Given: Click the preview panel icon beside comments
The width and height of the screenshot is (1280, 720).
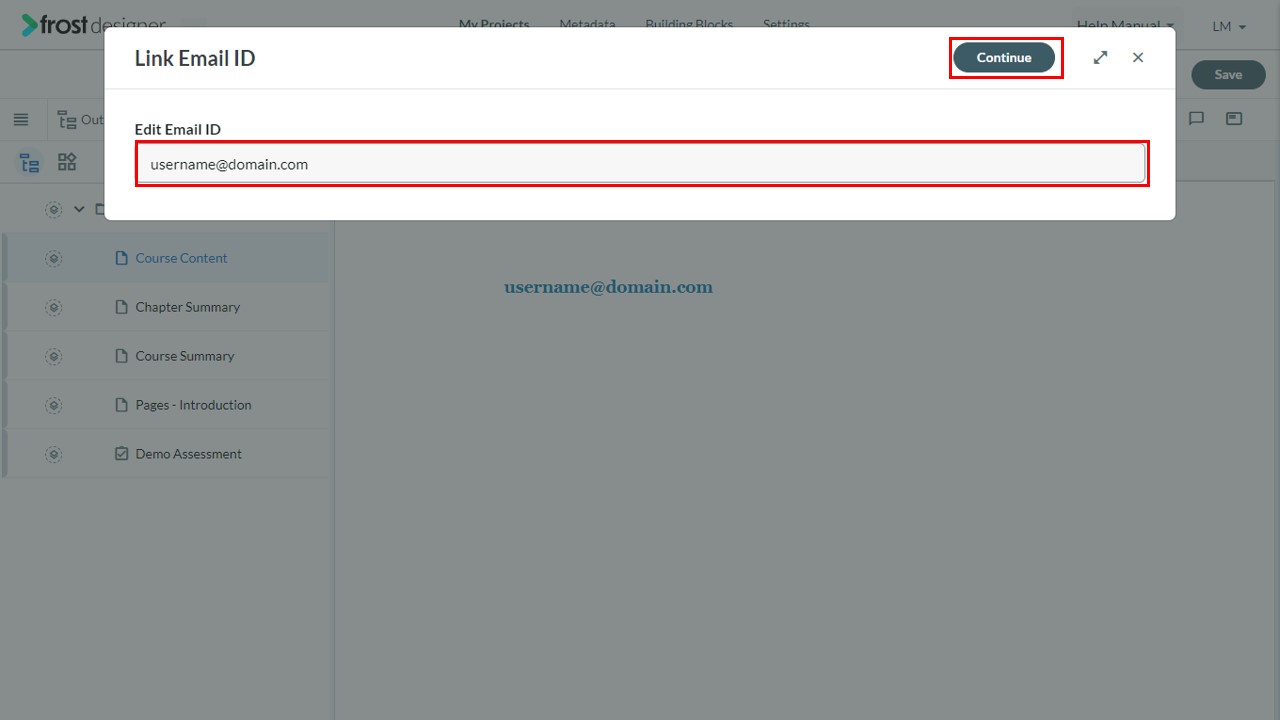Looking at the screenshot, I should click(1234, 119).
